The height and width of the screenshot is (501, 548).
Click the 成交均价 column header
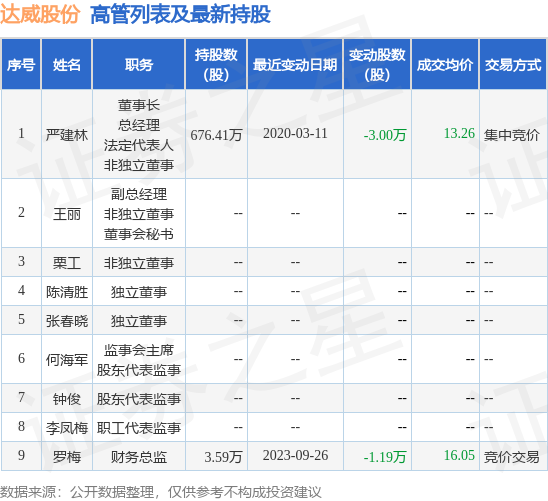(x=445, y=65)
